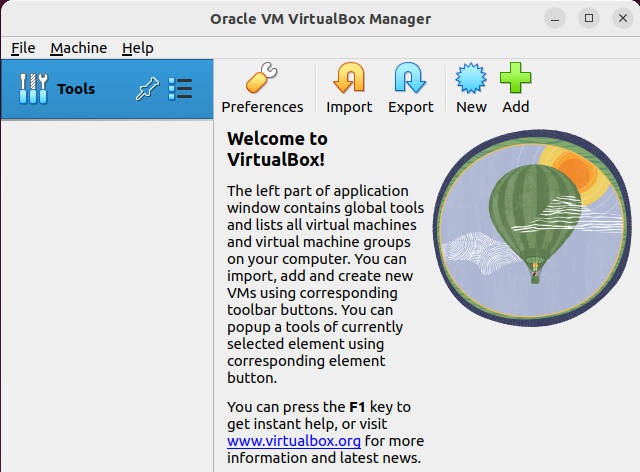Open the Tools list menu icon
The width and height of the screenshot is (640, 472).
pos(180,89)
